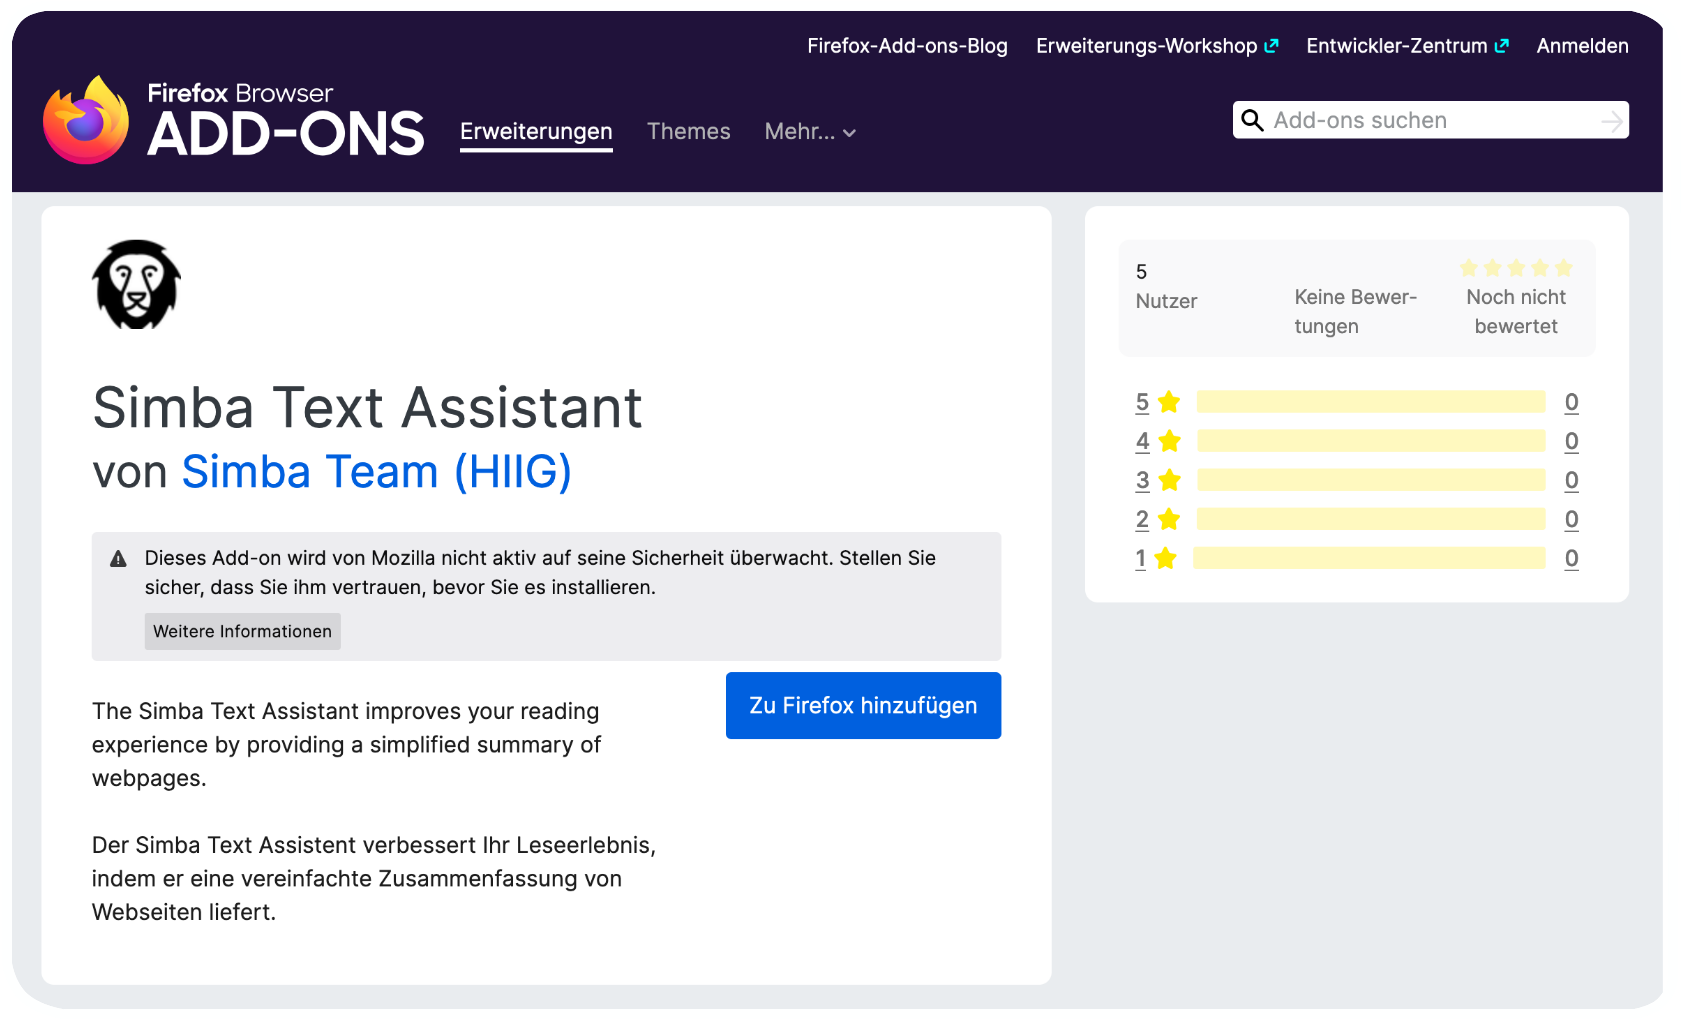Submit search with the arrow icon
The width and height of the screenshot is (1683, 1020).
pos(1611,121)
